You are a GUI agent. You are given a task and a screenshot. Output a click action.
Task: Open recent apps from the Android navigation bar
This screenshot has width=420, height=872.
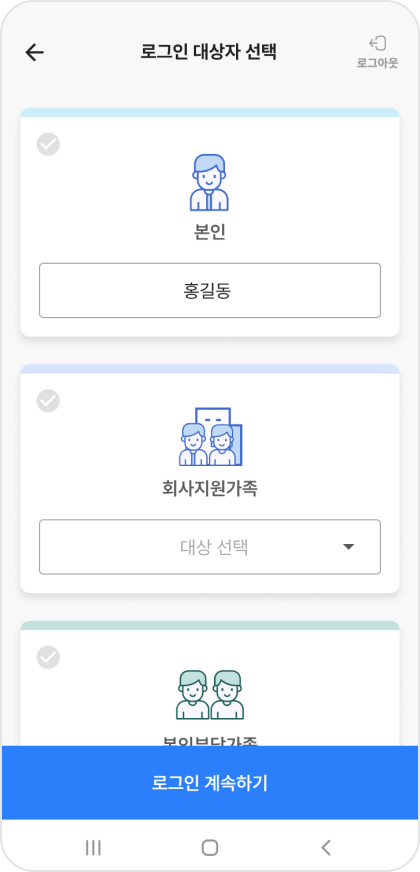point(93,848)
